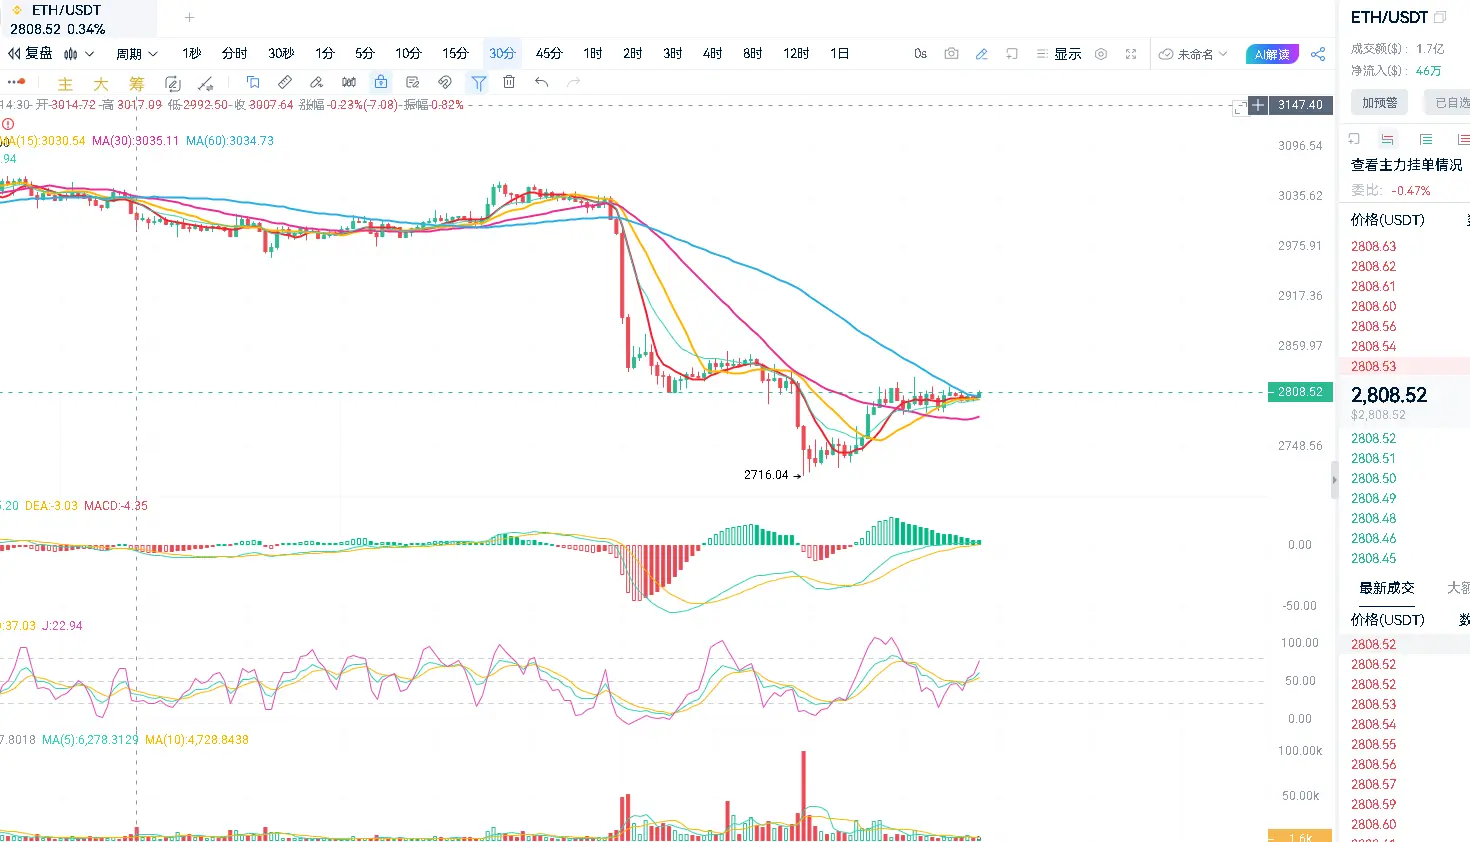This screenshot has width=1470, height=842.
Task: Toggle the 筹 chip distribution button
Action: tap(137, 84)
